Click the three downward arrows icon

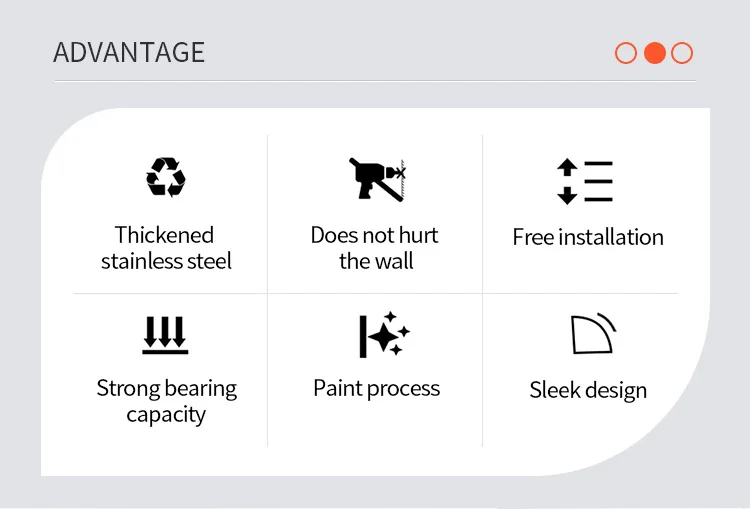[165, 335]
